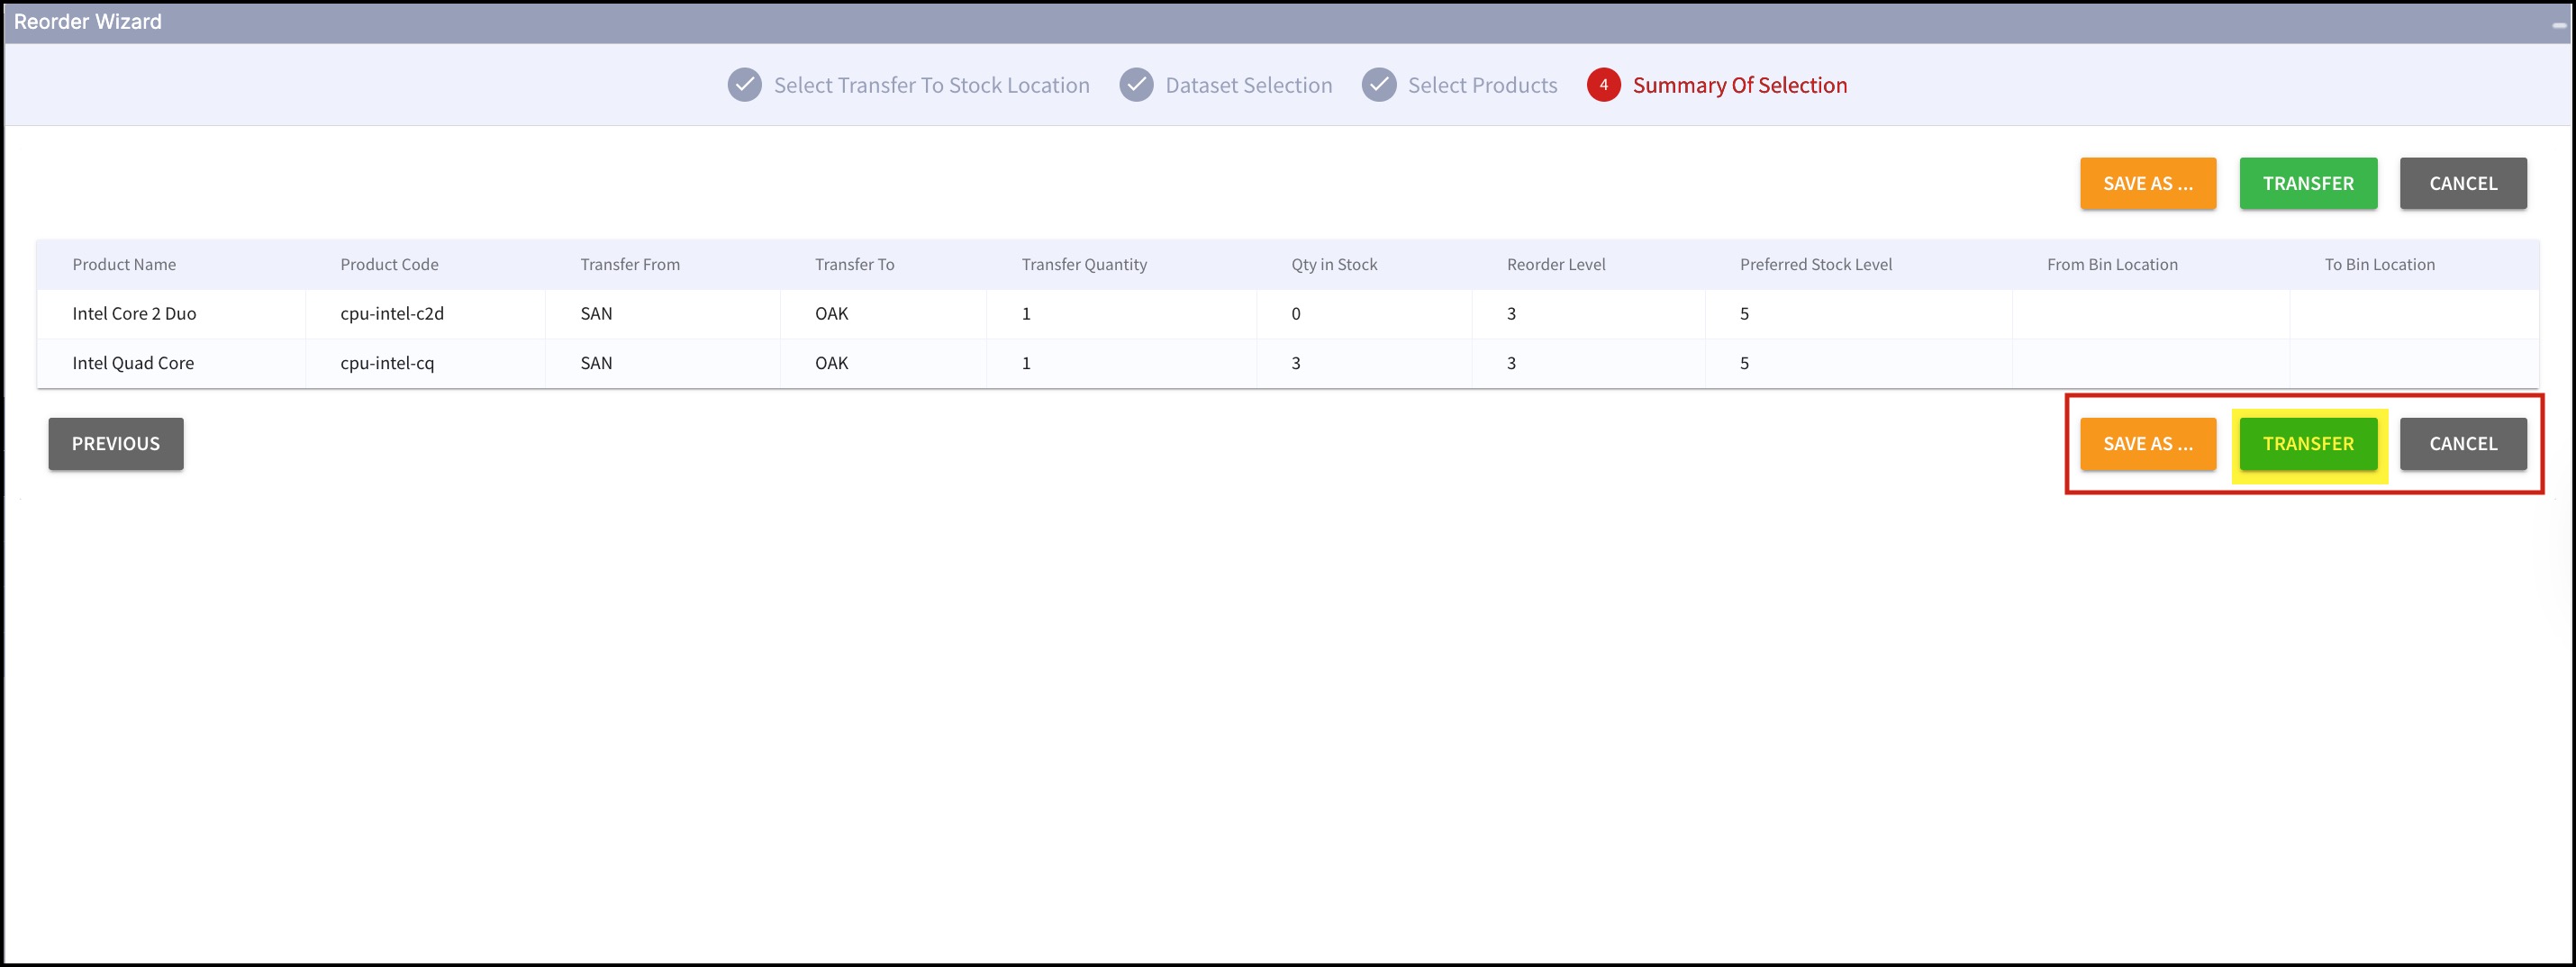This screenshot has height=967, width=2576.
Task: Click OAK in the Intel Quad Core row
Action: 831,363
